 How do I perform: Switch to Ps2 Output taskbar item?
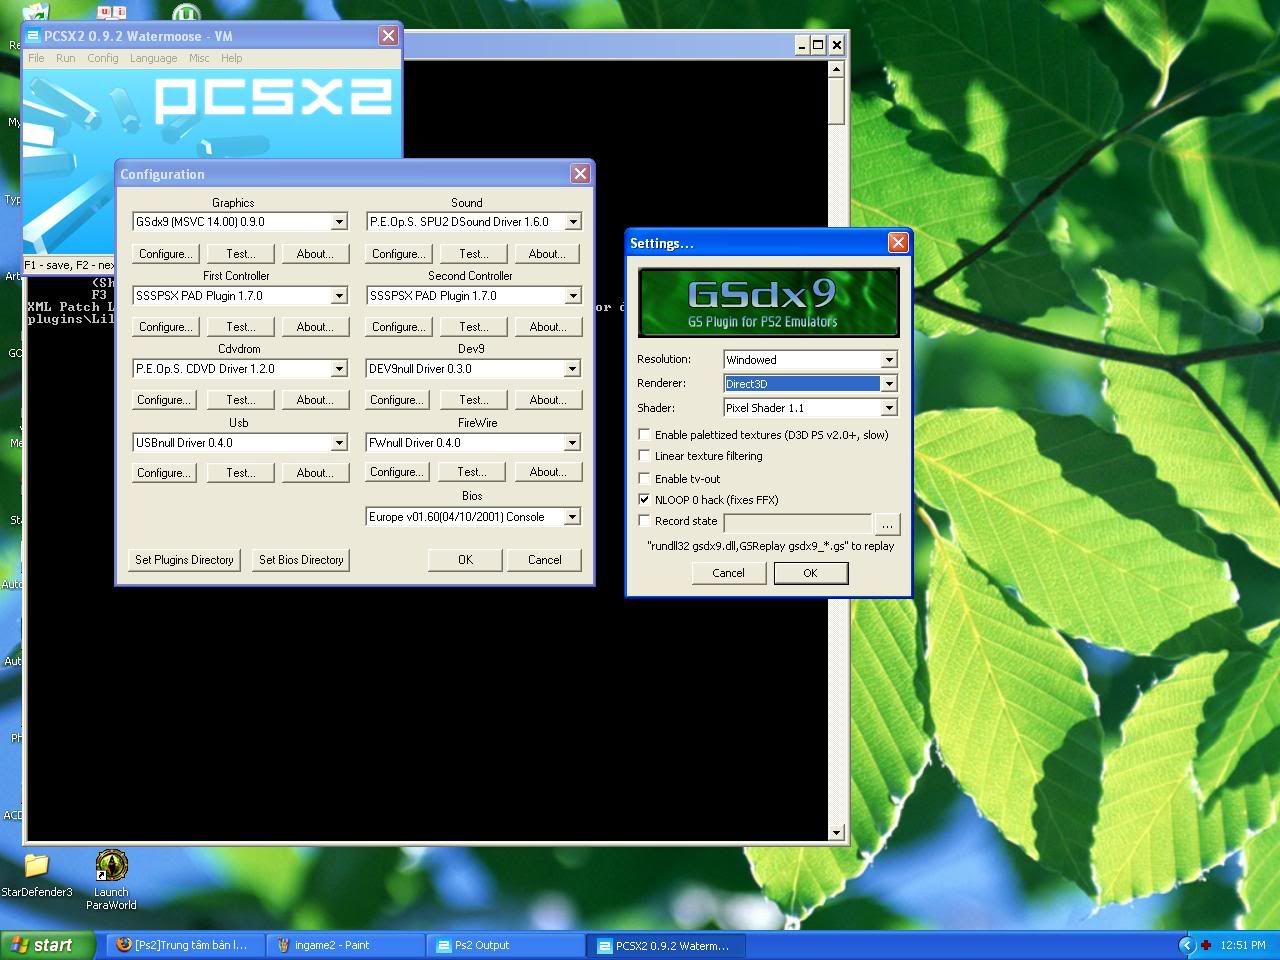coord(506,945)
